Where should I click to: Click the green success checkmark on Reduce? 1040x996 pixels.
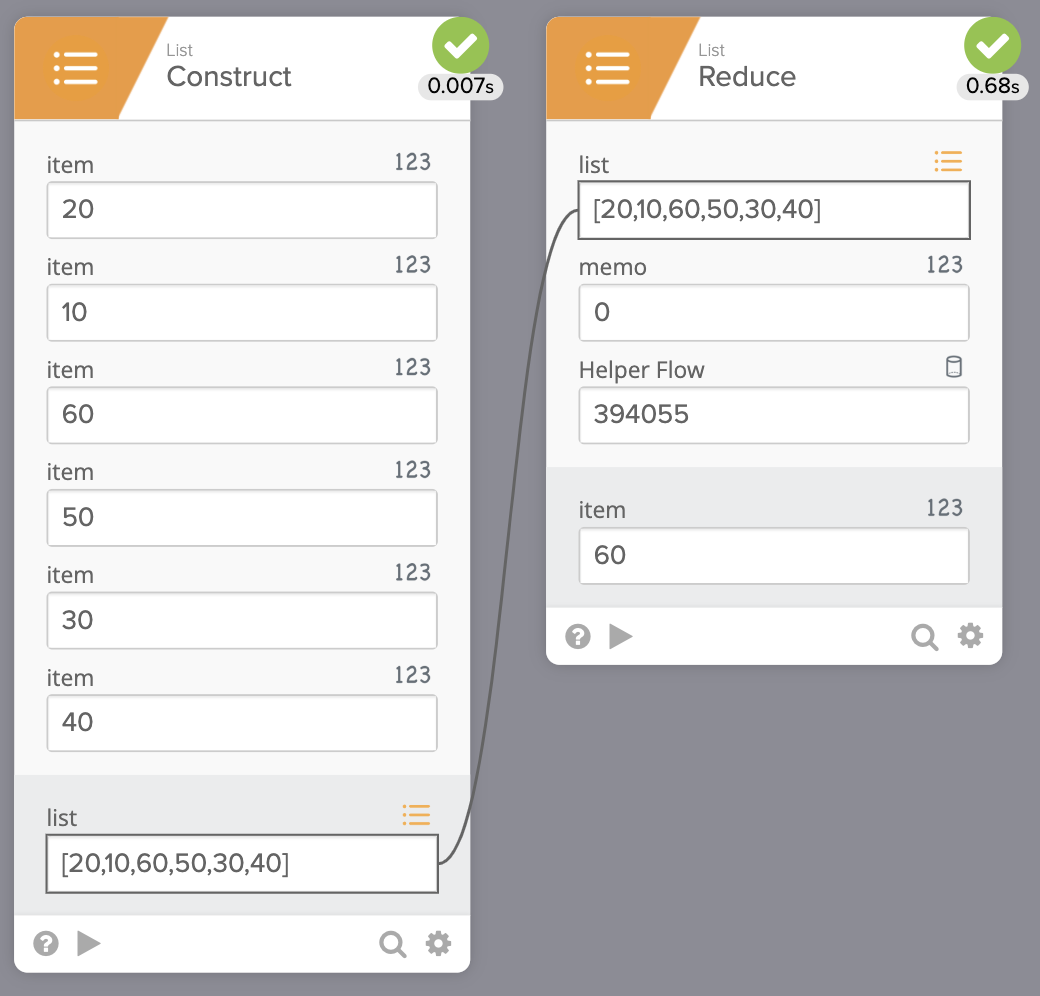992,46
